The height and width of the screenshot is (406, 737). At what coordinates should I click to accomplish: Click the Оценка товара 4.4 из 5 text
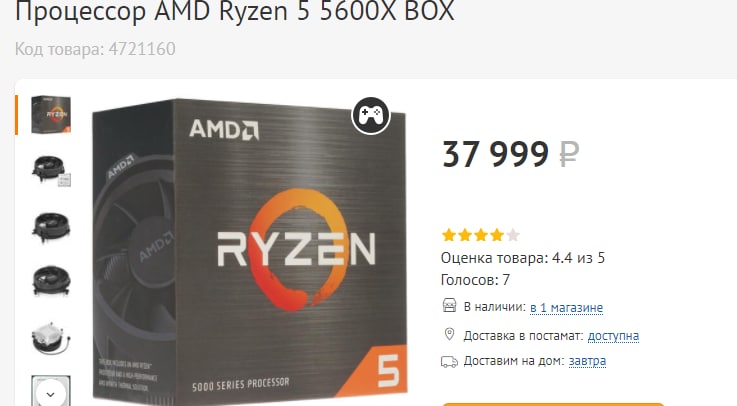click(523, 258)
